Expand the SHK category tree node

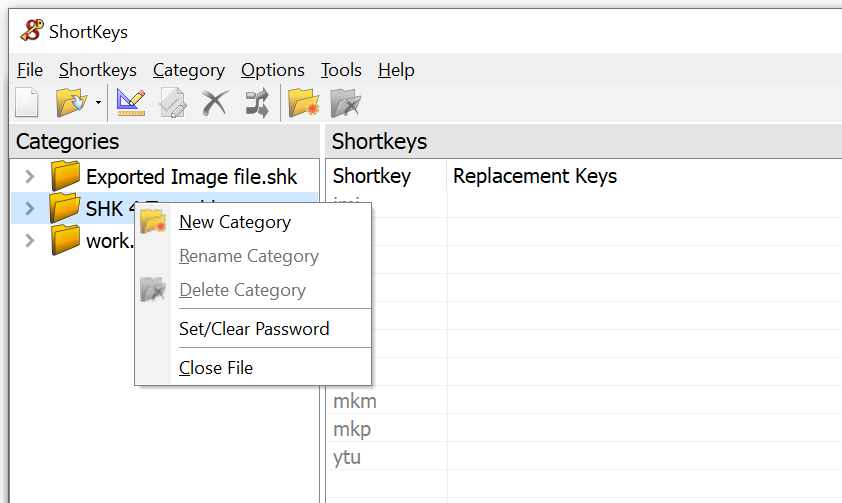click(x=29, y=209)
